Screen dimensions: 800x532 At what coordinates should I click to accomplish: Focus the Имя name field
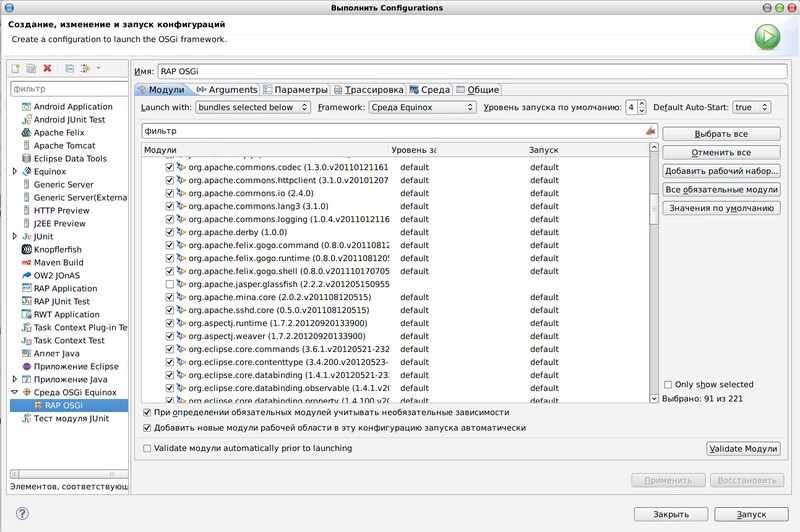click(472, 71)
